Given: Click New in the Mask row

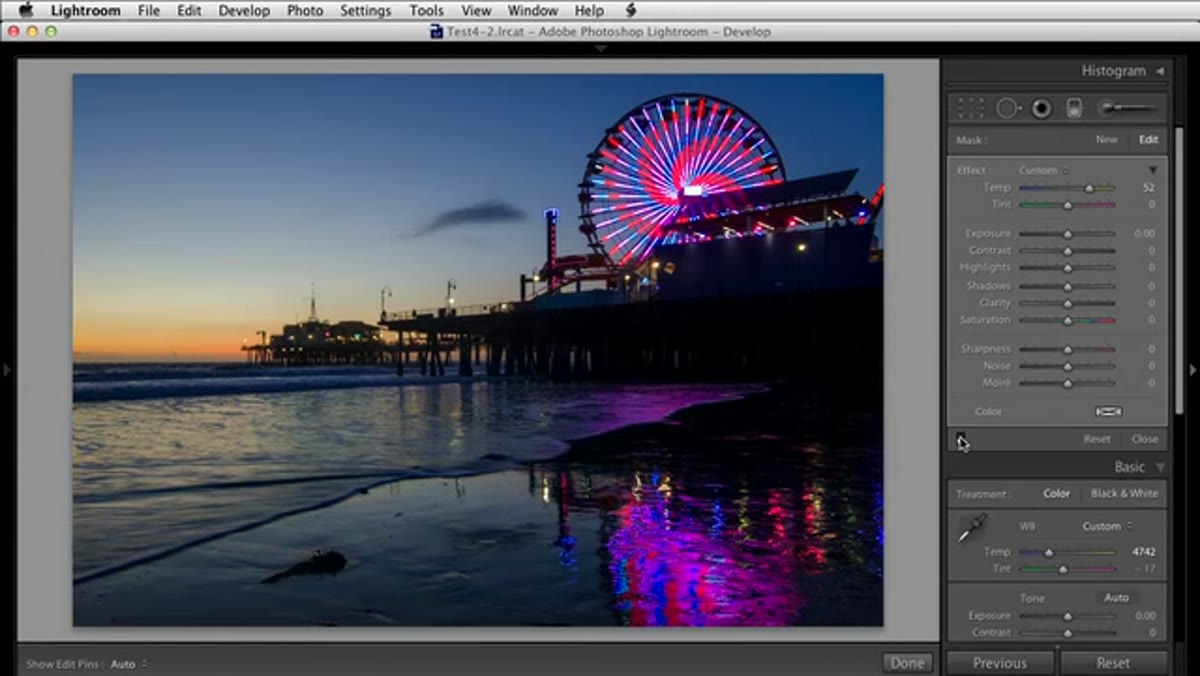Looking at the screenshot, I should coord(1106,140).
